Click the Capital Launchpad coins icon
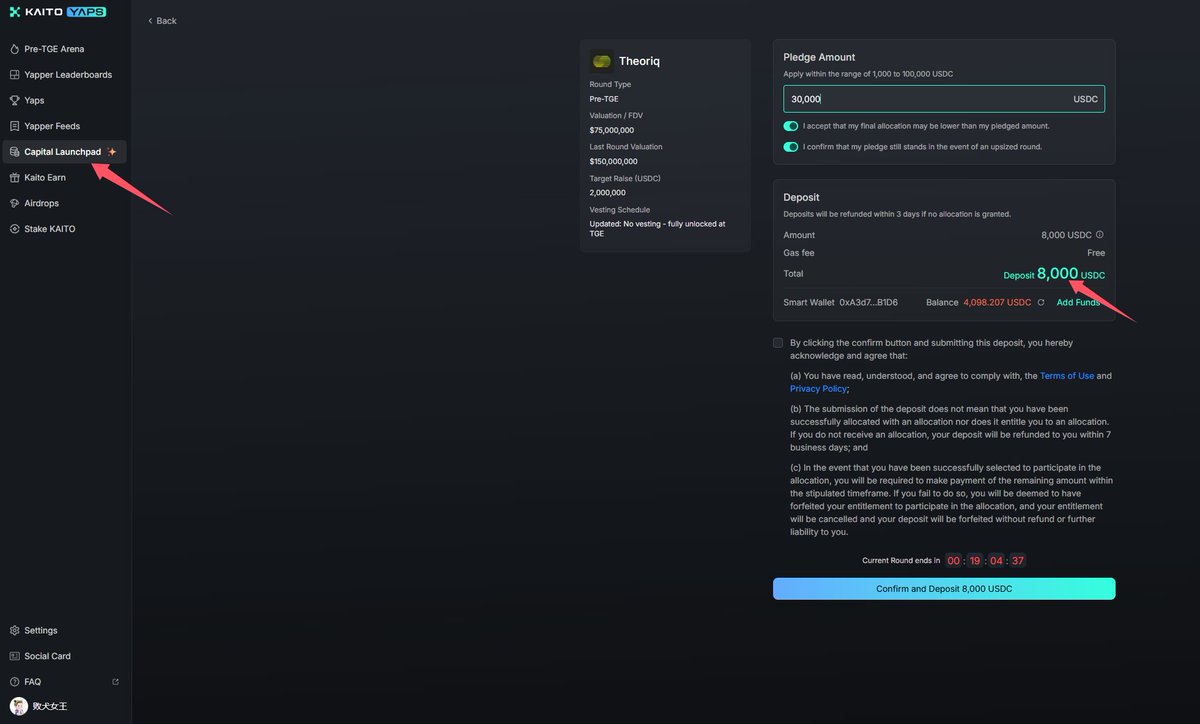Screen dimensions: 1200x724 tap(14, 152)
